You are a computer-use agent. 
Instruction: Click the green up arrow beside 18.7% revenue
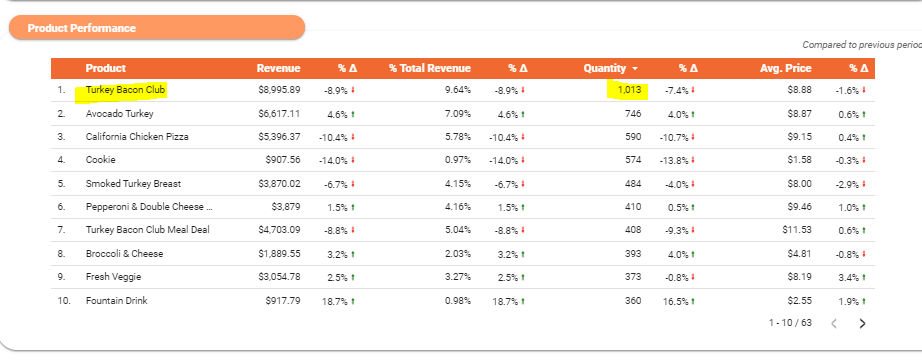353,301
